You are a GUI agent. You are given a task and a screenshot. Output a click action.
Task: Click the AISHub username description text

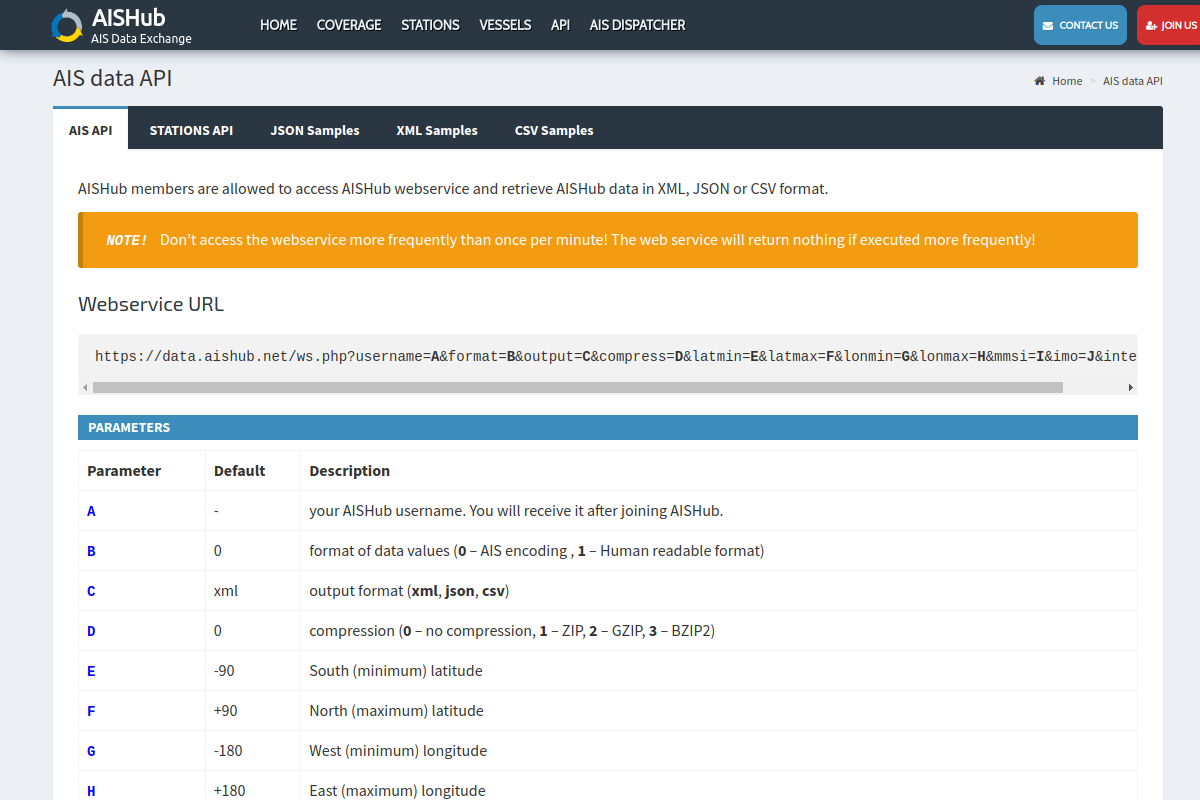coord(516,511)
